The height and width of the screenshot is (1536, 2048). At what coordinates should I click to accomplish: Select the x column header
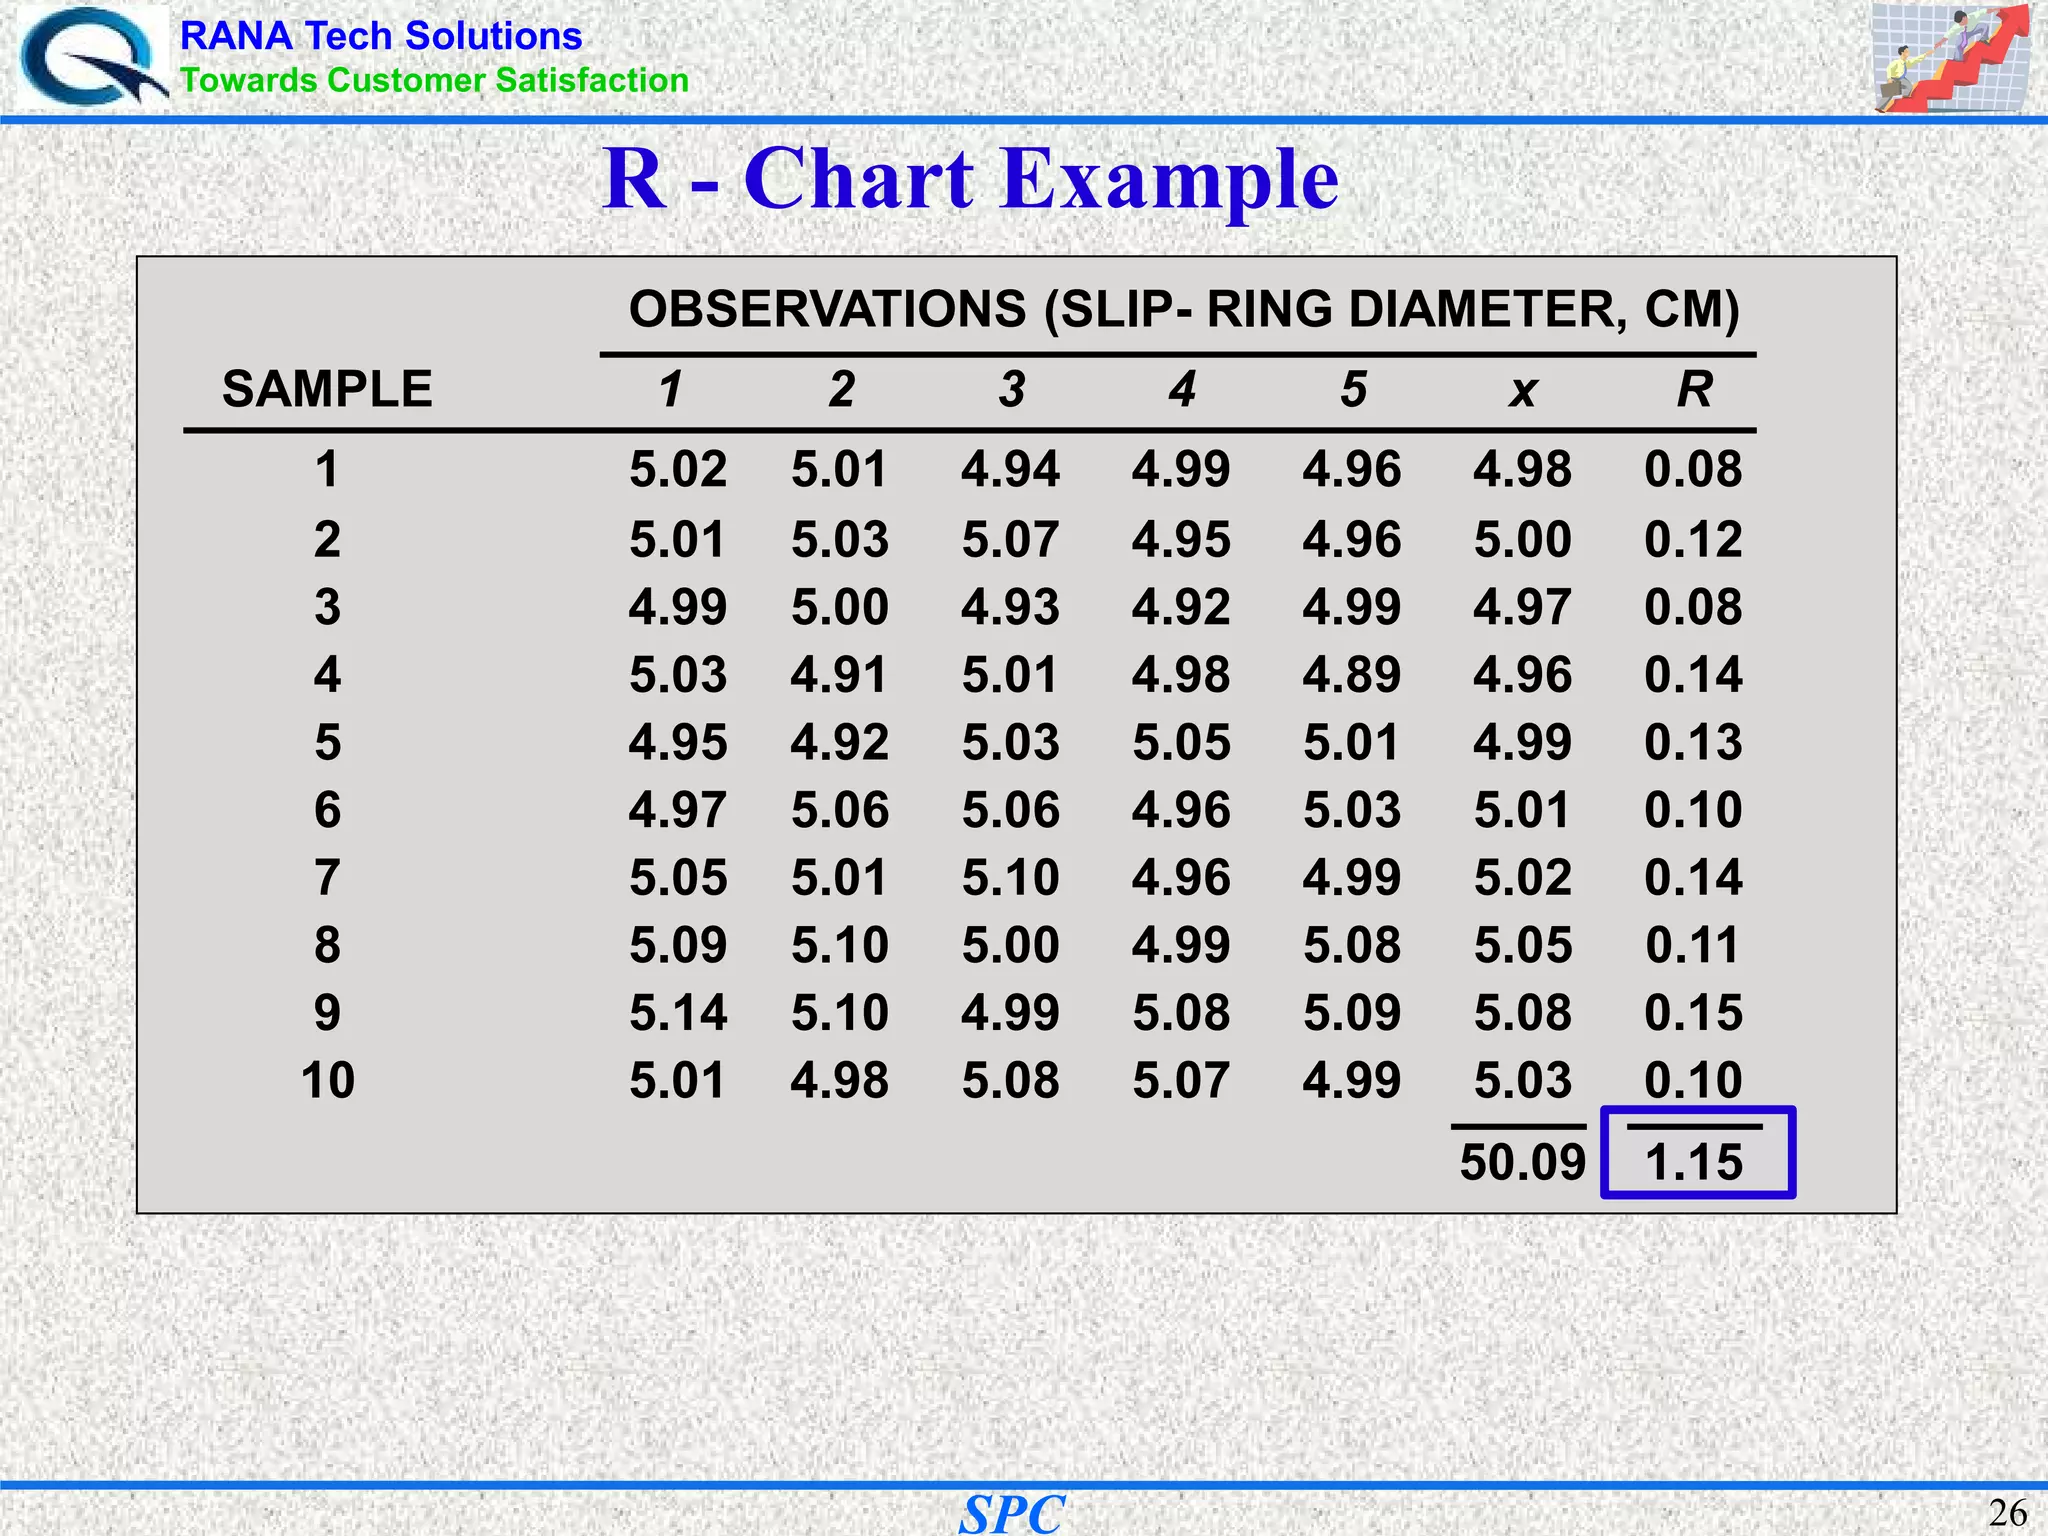(1522, 391)
